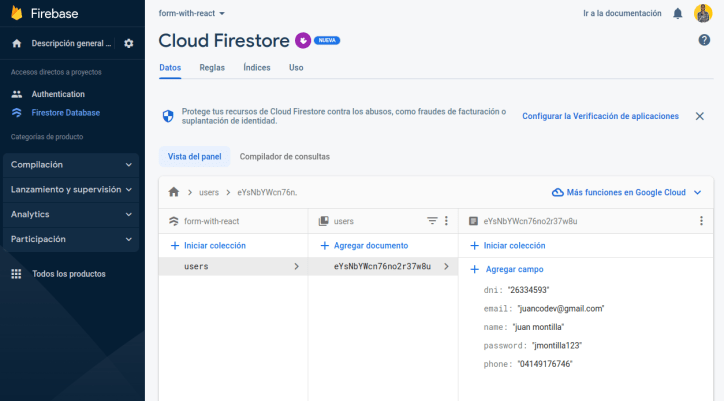Switch to the Uso tab
The width and height of the screenshot is (724, 401).
pyautogui.click(x=296, y=68)
